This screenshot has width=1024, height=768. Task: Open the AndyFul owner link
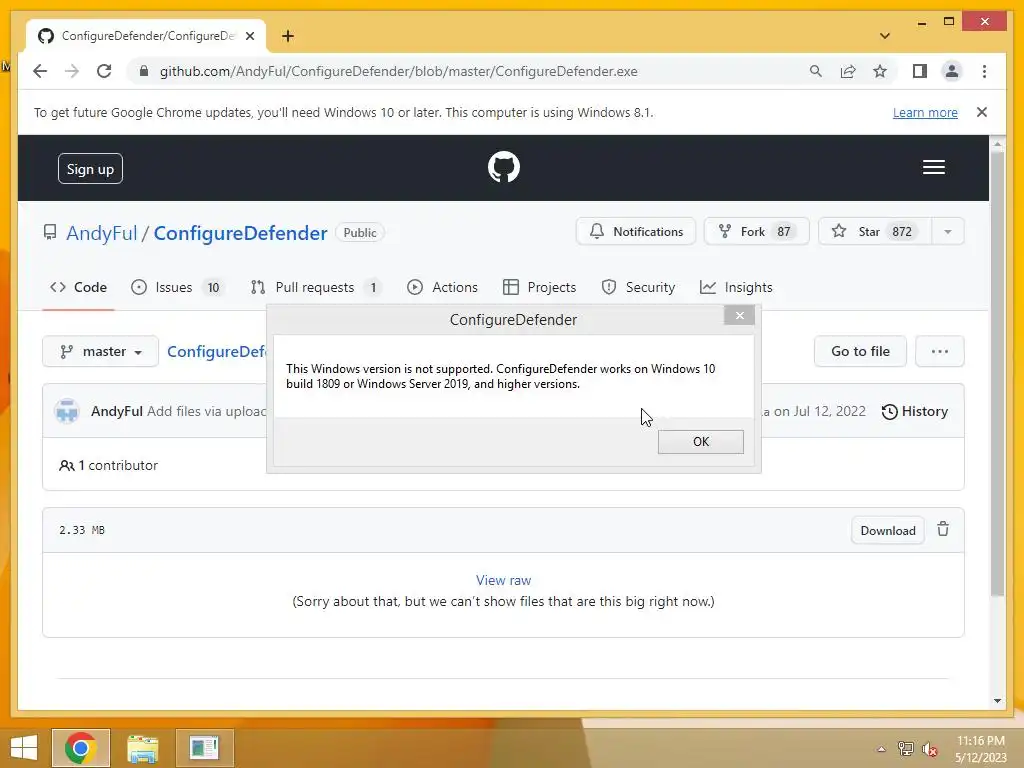pos(102,233)
